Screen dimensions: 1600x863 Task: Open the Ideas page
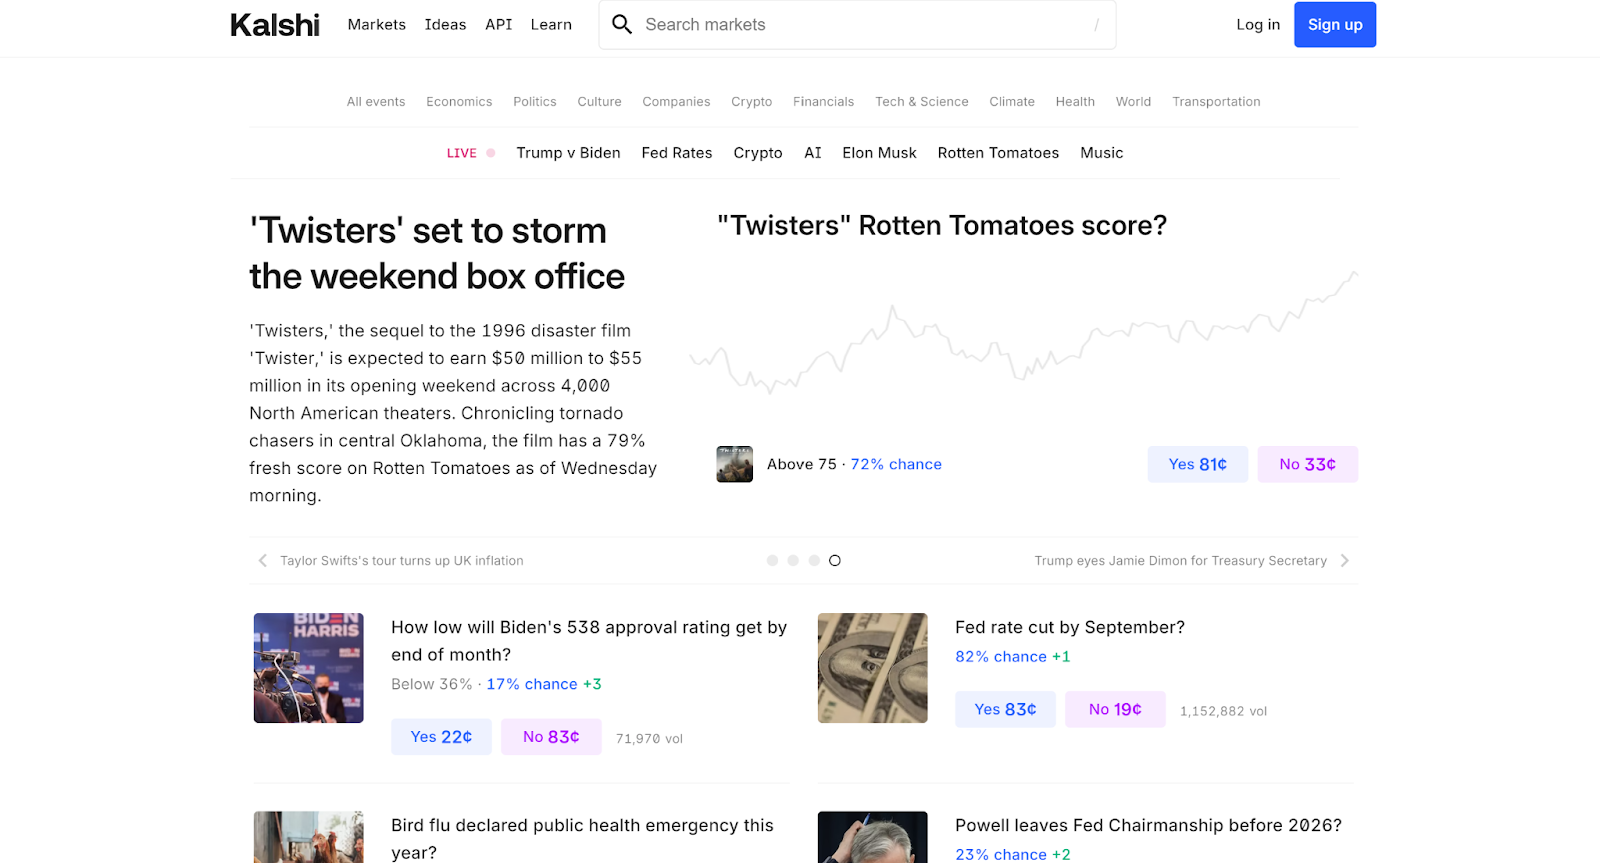point(445,24)
